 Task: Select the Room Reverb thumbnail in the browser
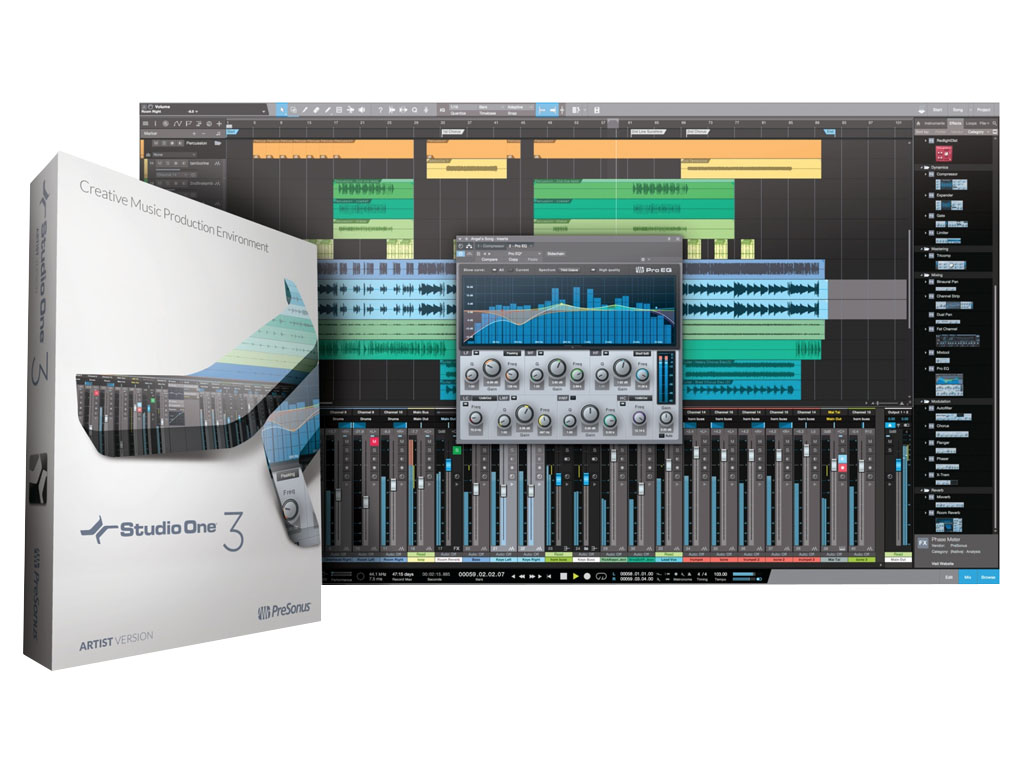[x=949, y=523]
